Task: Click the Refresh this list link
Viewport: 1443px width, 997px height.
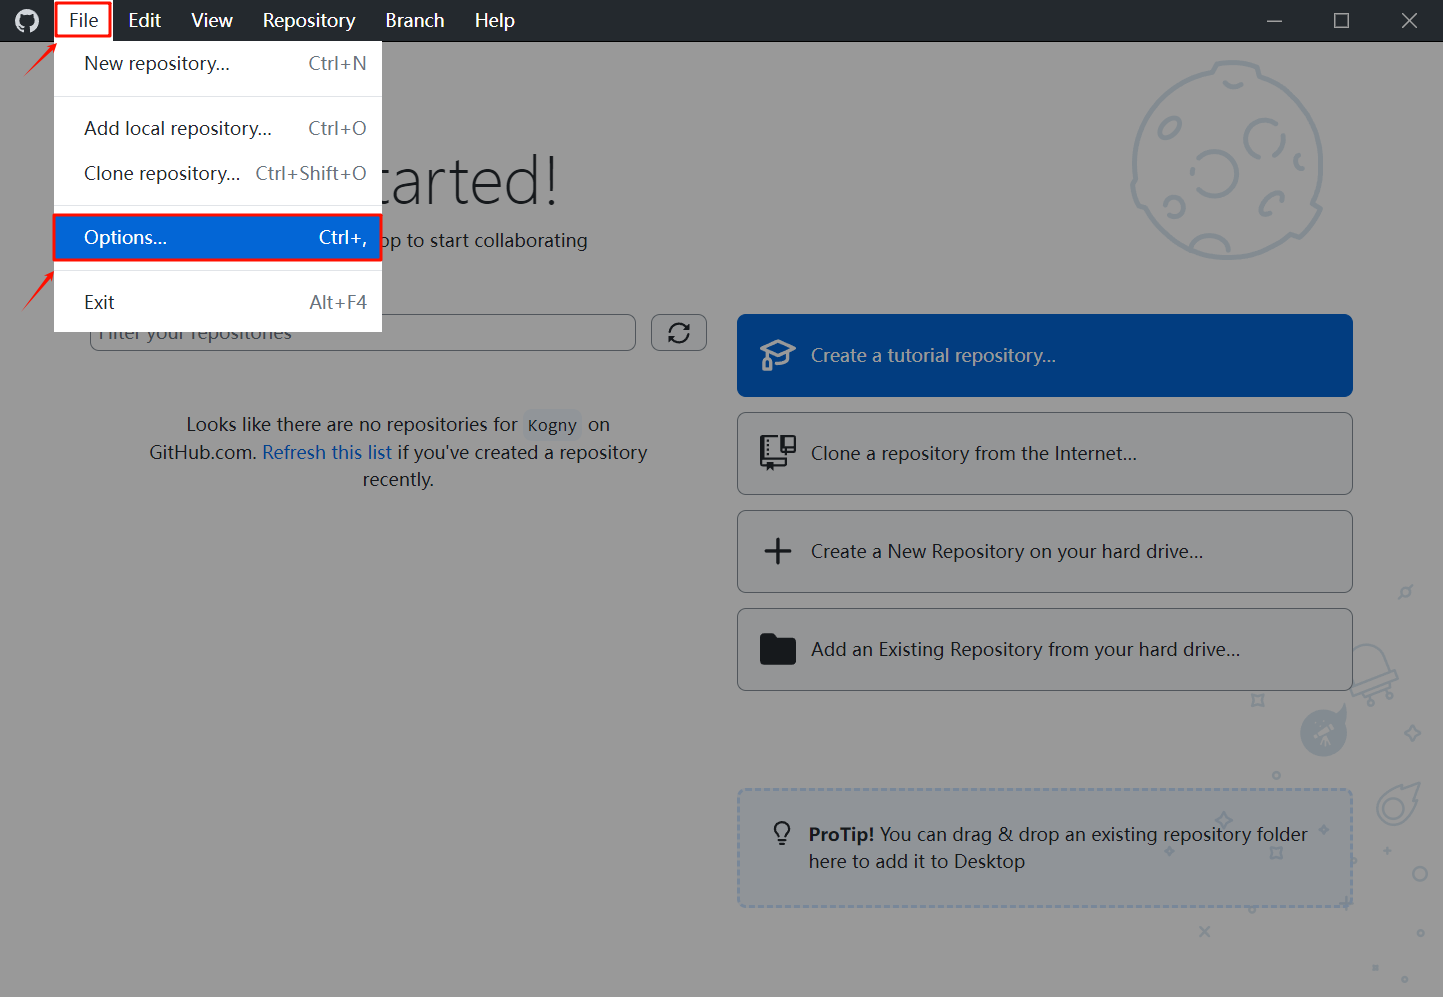Action: point(327,452)
